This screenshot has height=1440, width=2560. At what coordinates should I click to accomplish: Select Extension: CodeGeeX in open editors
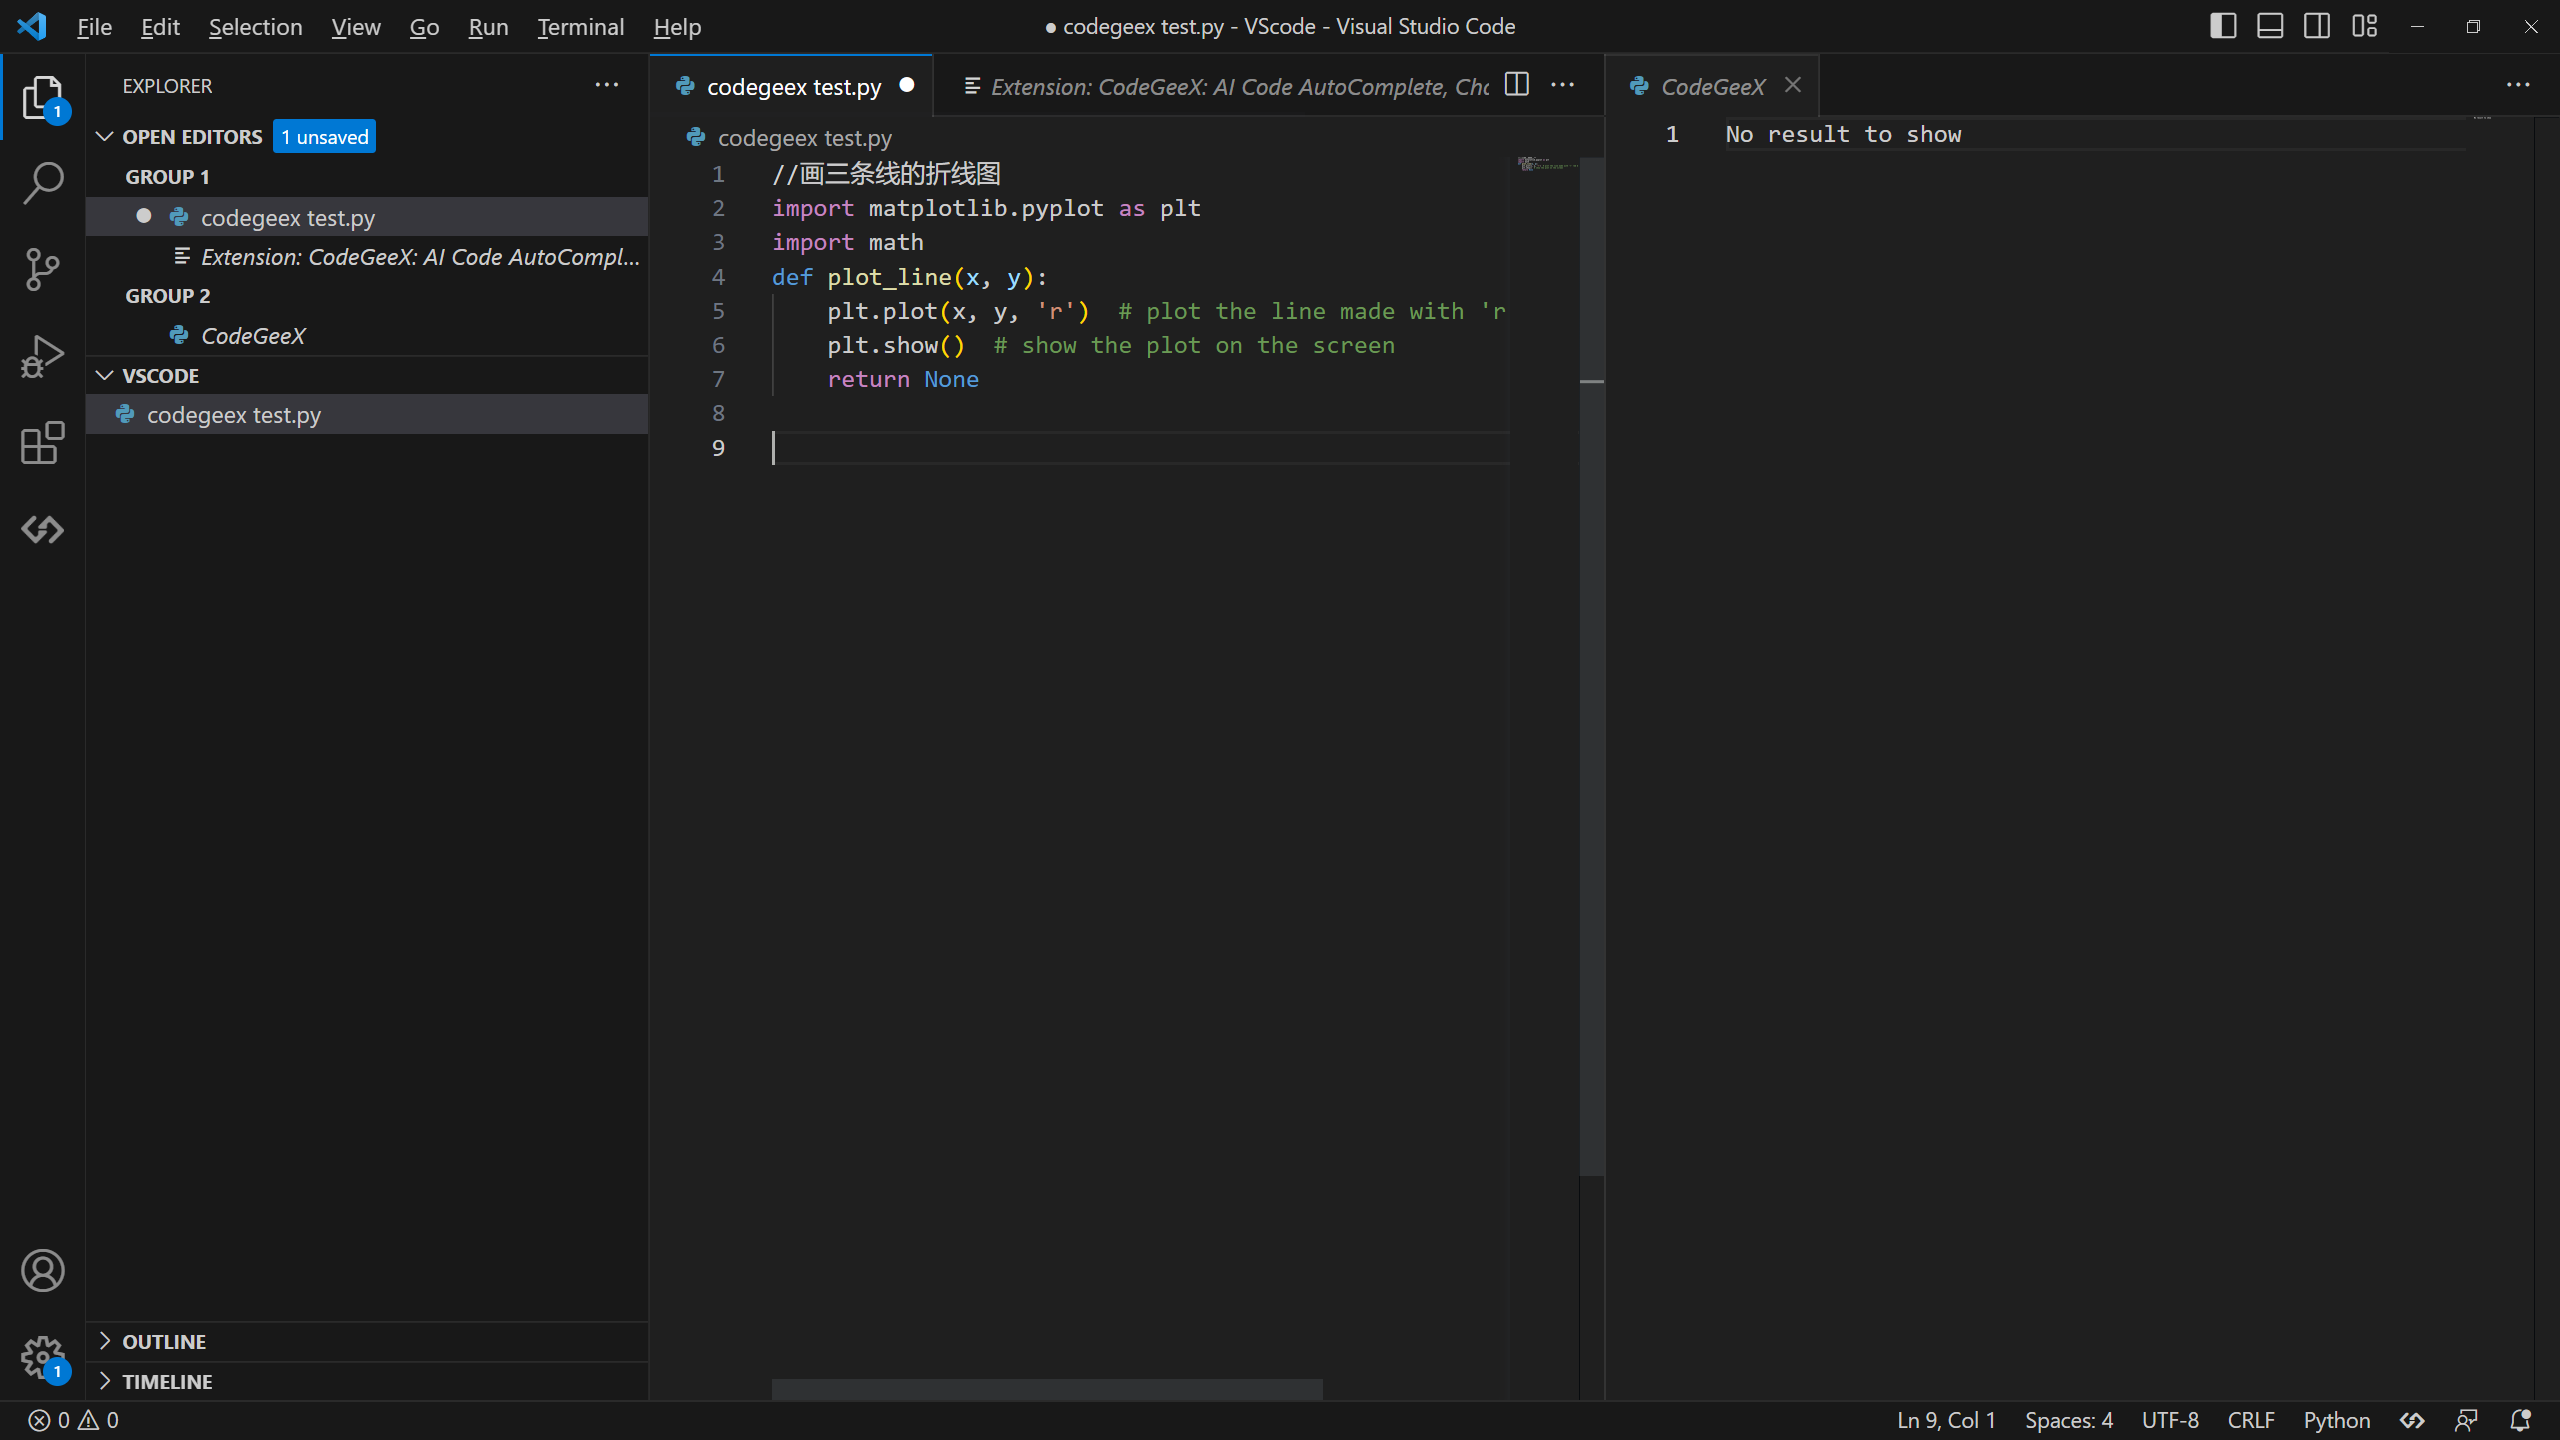[366, 257]
